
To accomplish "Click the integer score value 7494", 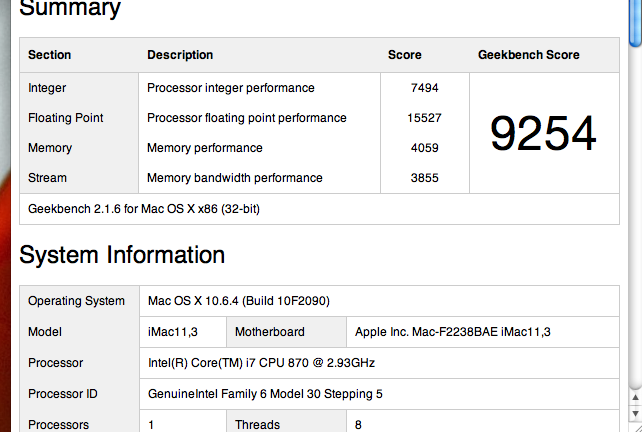I will tap(425, 88).
